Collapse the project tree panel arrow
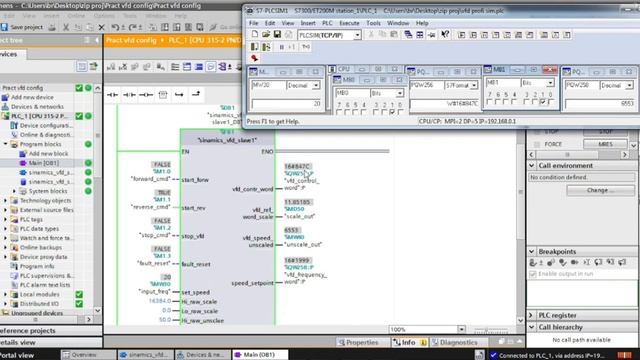Viewport: 640px width, 360px height. [x=97, y=40]
